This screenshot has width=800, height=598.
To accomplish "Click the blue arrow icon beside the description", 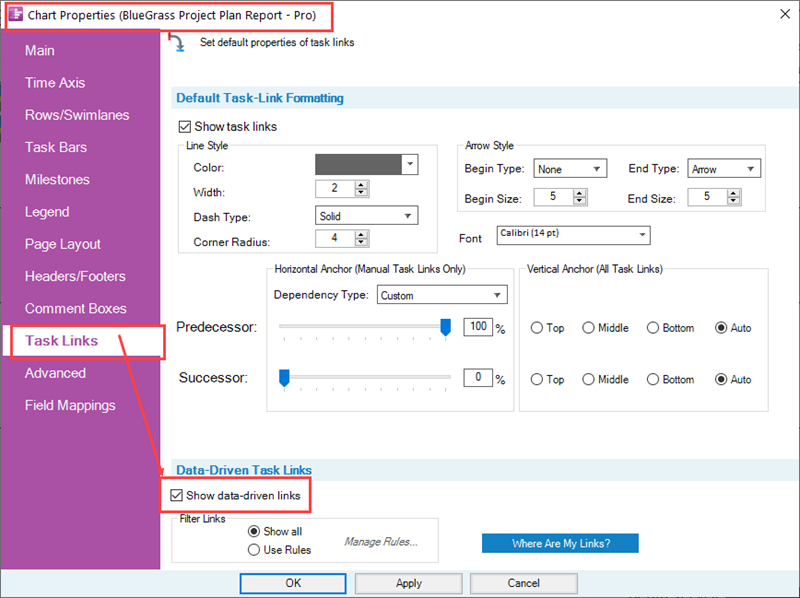I will tap(178, 43).
